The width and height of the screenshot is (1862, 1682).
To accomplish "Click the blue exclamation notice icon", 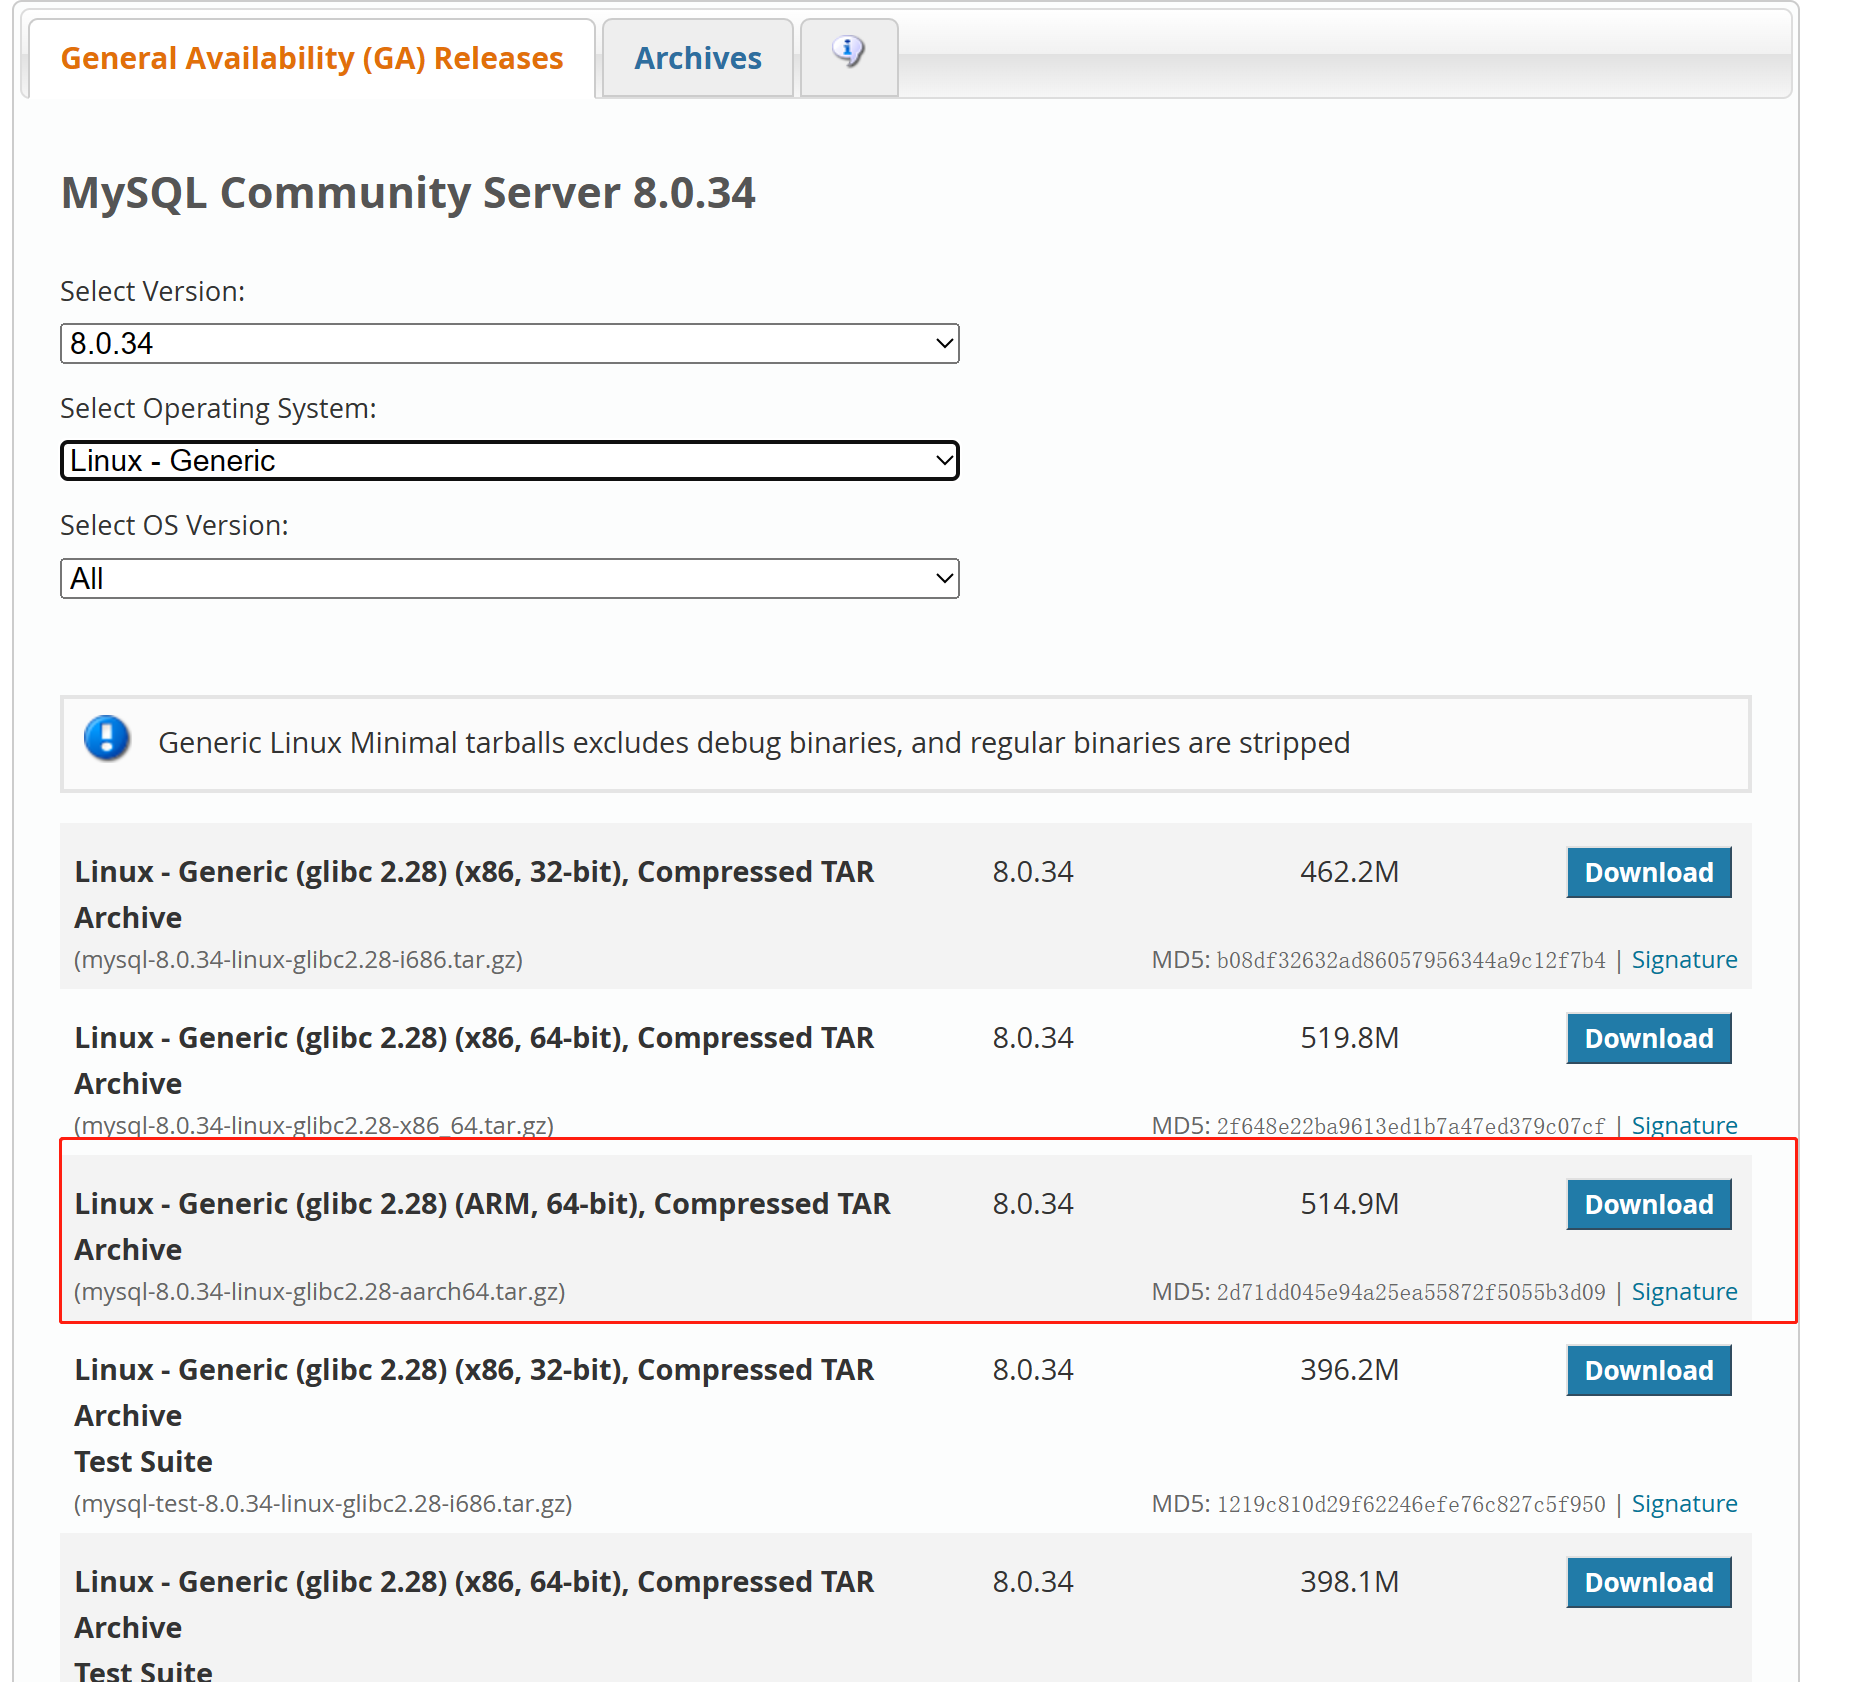I will tap(107, 739).
